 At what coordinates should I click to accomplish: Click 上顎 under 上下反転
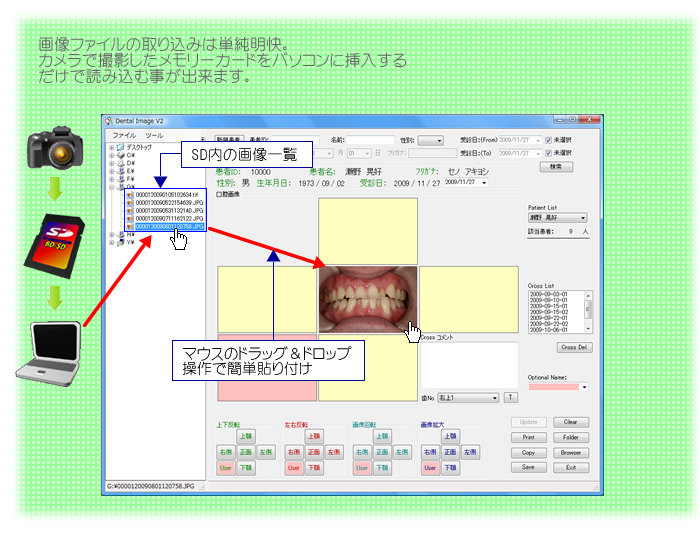(x=246, y=436)
